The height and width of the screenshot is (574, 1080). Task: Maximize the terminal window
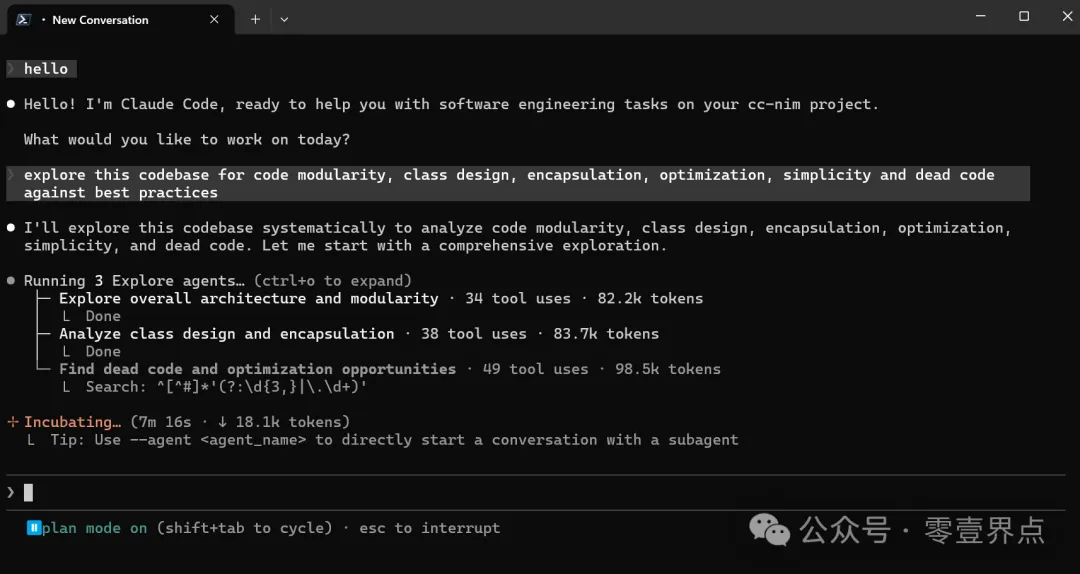(1024, 17)
